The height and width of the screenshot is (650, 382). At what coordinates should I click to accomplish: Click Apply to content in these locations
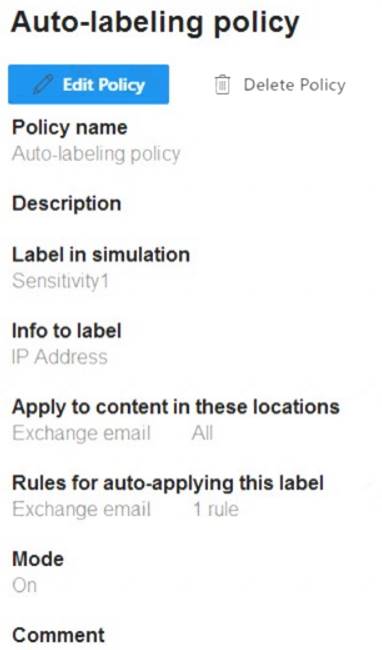pyautogui.click(x=176, y=407)
